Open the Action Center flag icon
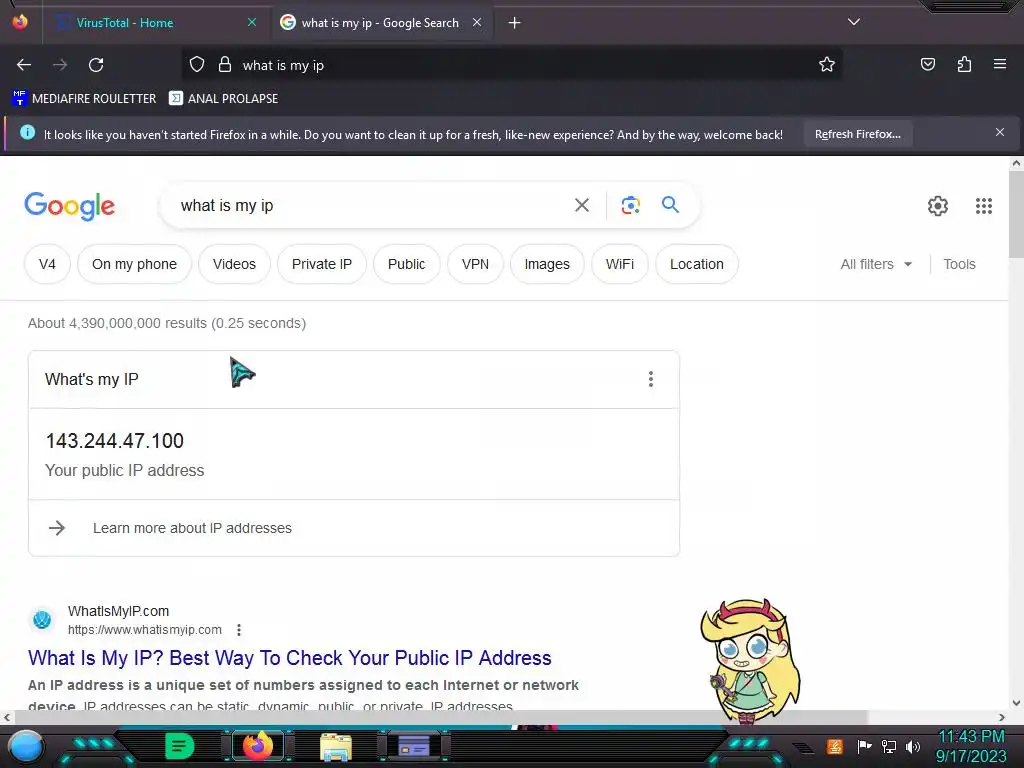1024x768 pixels. coord(864,746)
